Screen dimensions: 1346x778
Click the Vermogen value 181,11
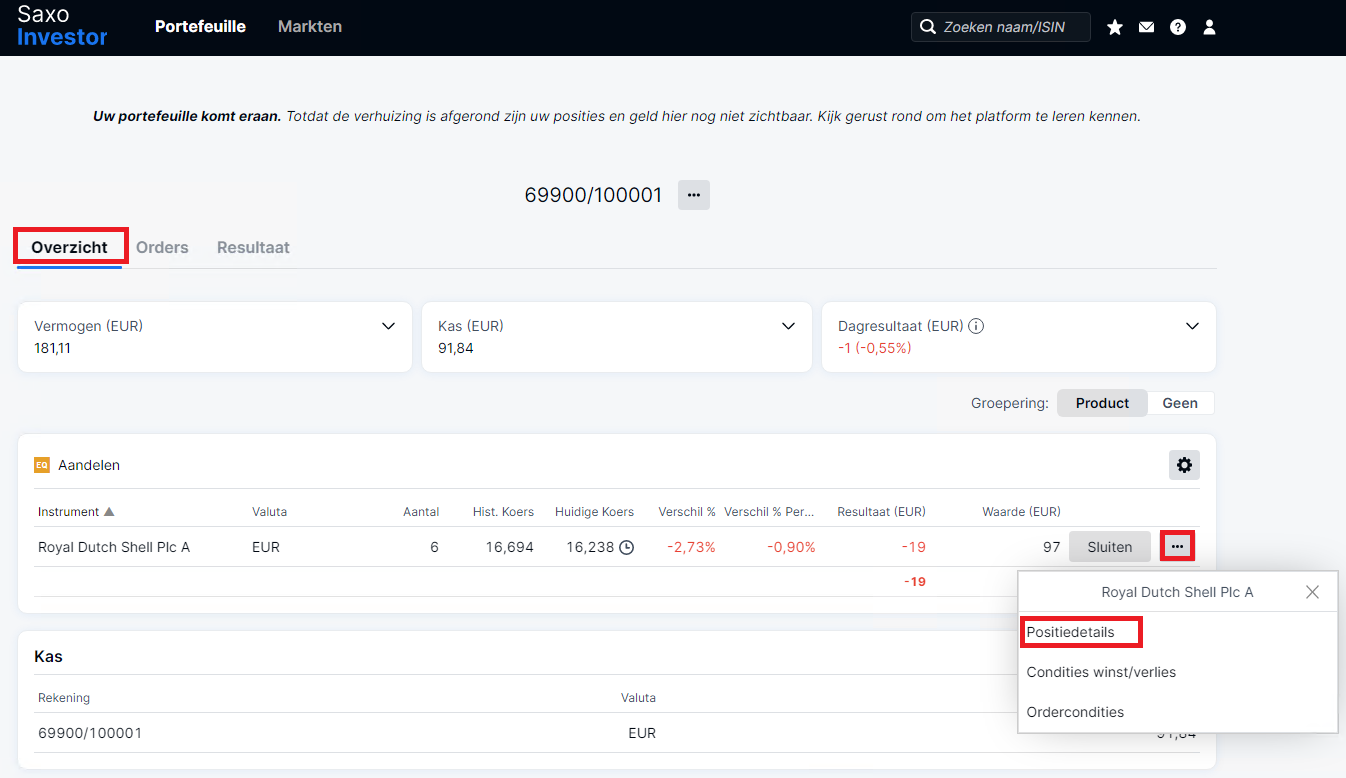(53, 348)
